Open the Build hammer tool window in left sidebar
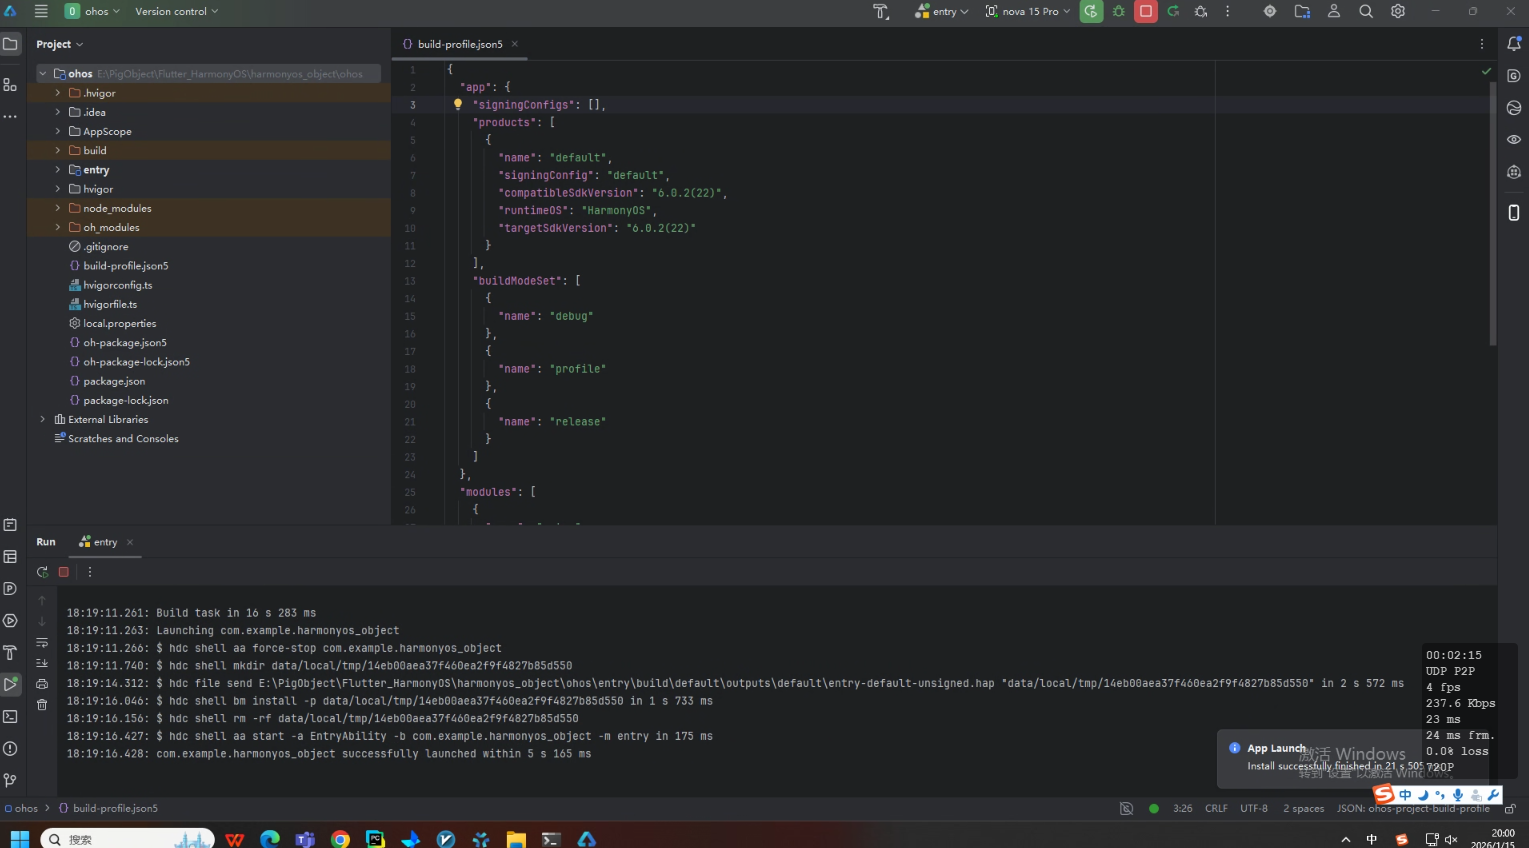This screenshot has height=848, width=1529. 10,653
